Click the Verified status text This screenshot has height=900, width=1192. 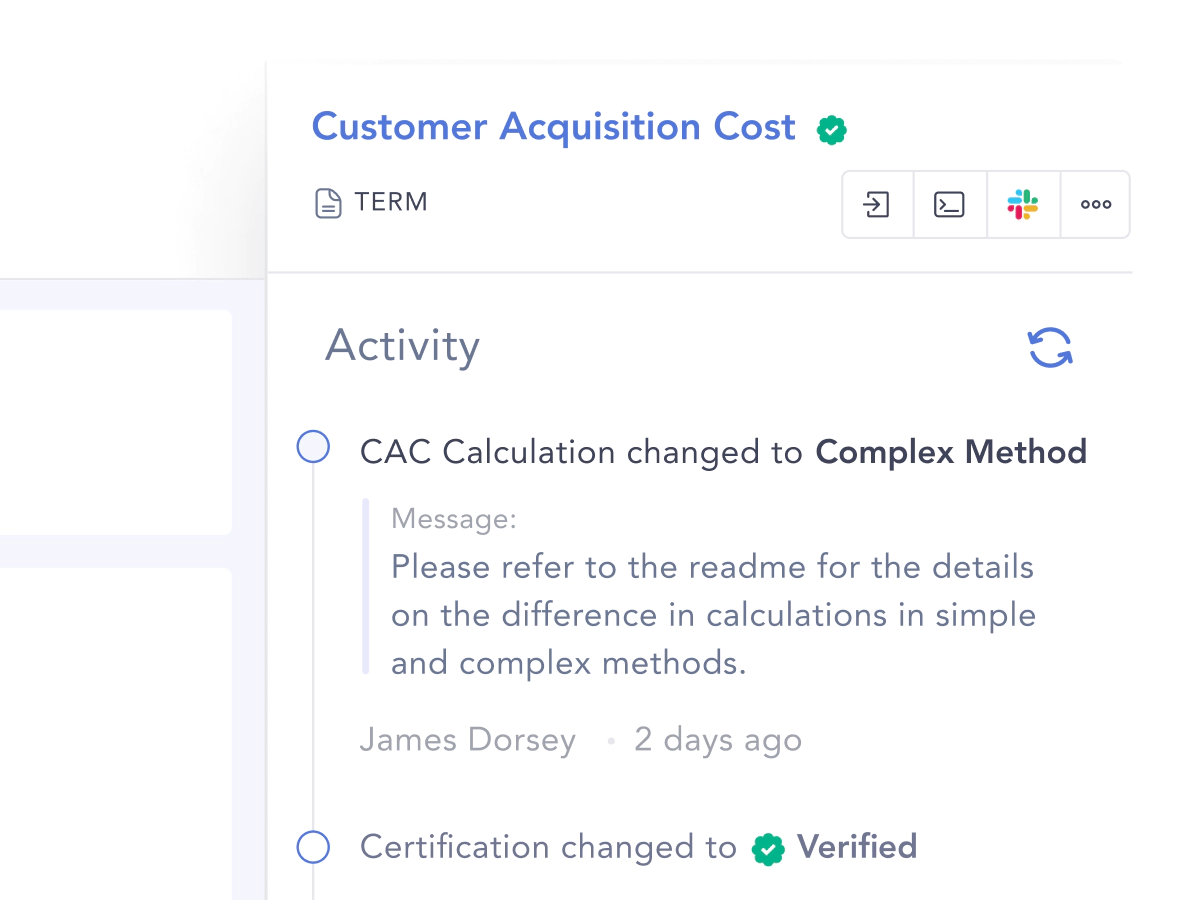tap(857, 847)
